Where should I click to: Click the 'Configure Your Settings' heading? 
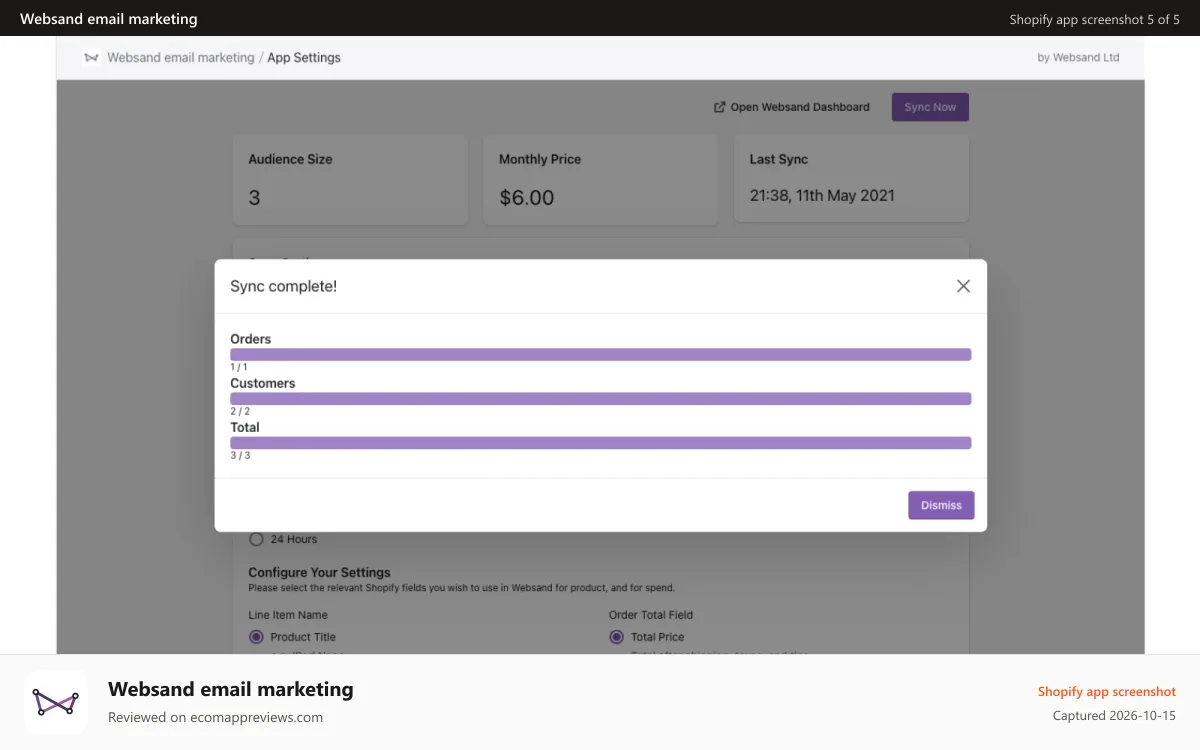click(319, 573)
